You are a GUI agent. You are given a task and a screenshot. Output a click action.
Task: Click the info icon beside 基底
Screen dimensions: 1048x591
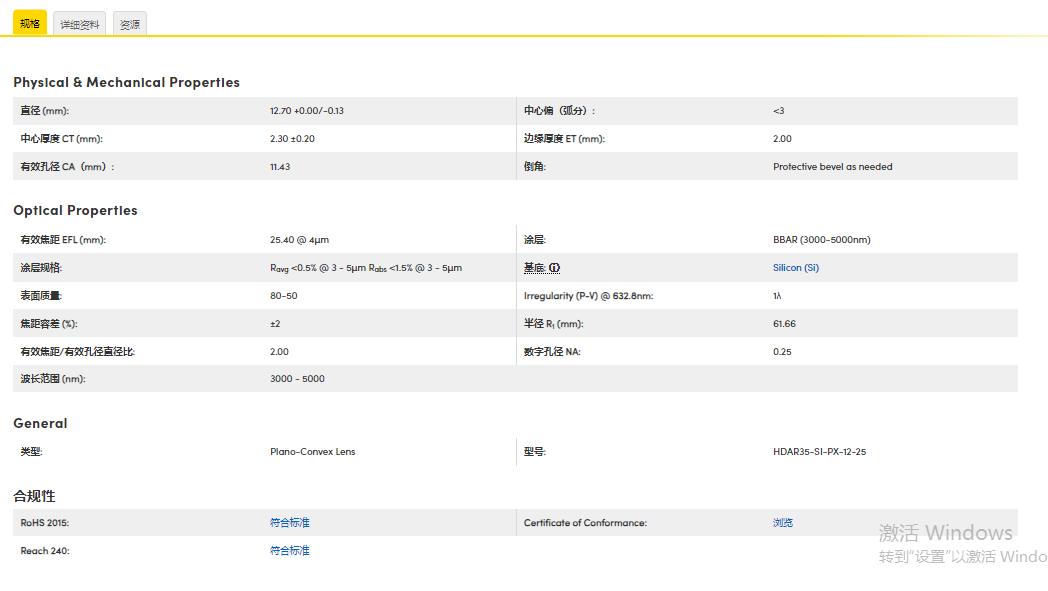pos(552,267)
